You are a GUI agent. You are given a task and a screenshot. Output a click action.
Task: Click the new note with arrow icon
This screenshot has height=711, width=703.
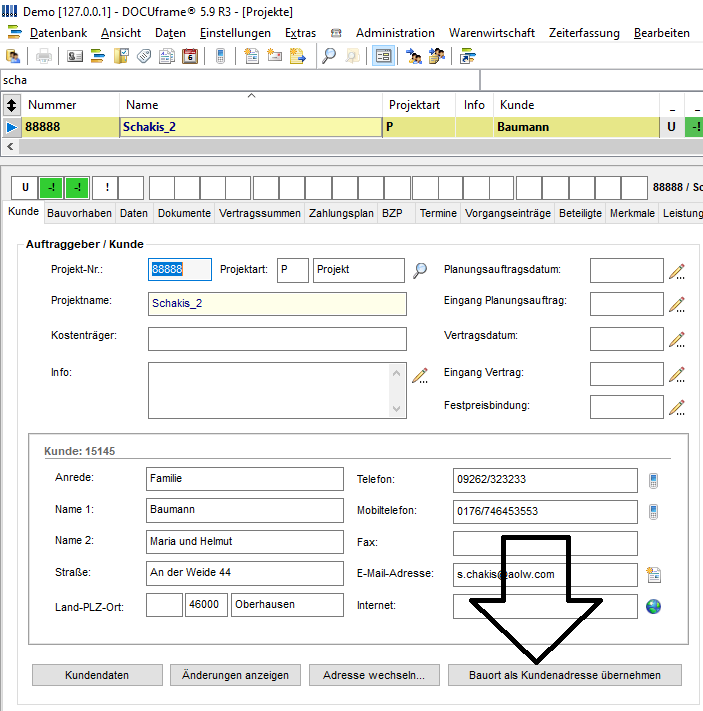pyautogui.click(x=298, y=57)
